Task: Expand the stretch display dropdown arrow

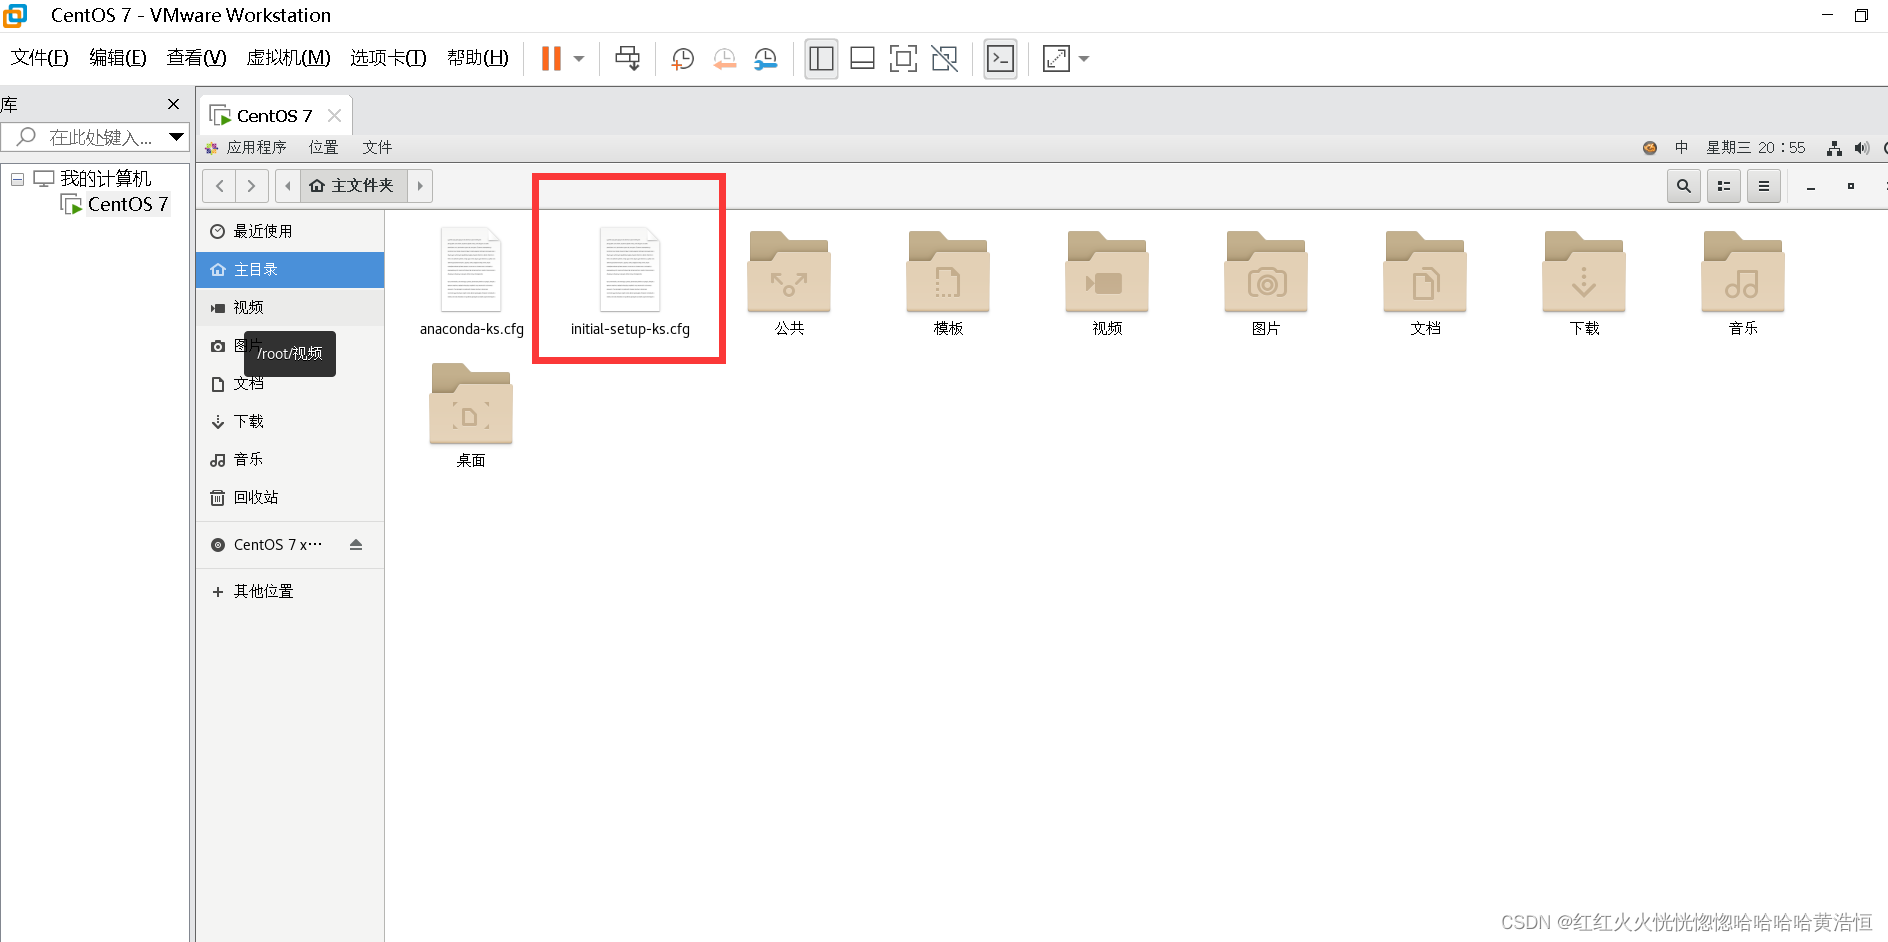Action: [x=1084, y=58]
